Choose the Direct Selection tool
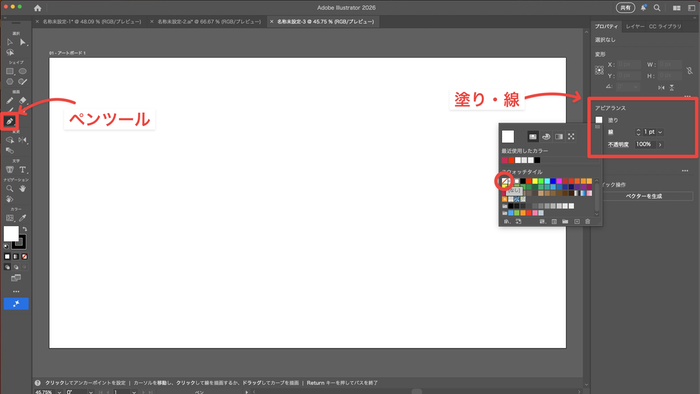Image resolution: width=700 pixels, height=394 pixels. 22,42
